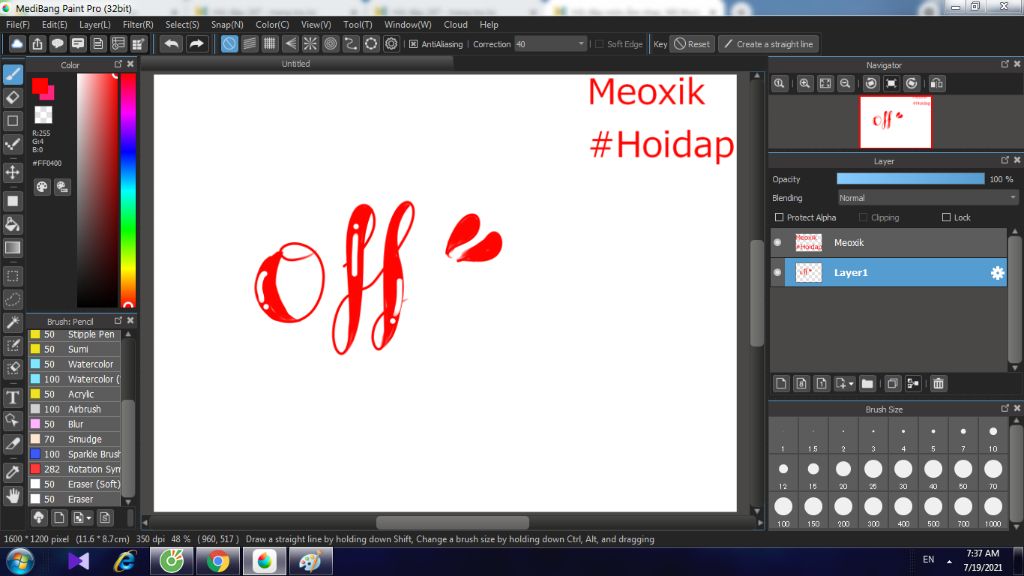
Task: Add a new layer in Layer panel
Action: (x=781, y=383)
